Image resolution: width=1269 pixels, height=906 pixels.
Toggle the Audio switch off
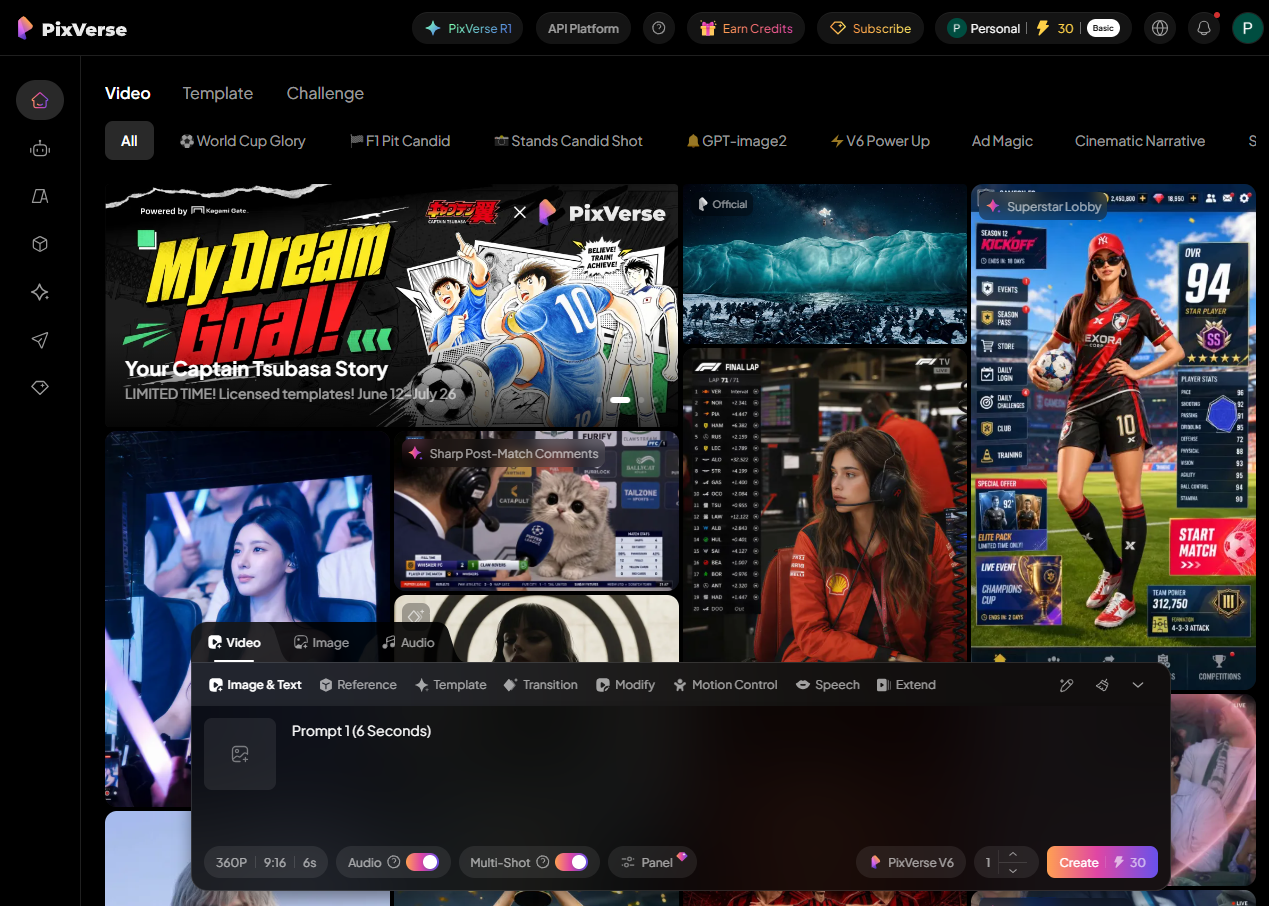(x=422, y=862)
